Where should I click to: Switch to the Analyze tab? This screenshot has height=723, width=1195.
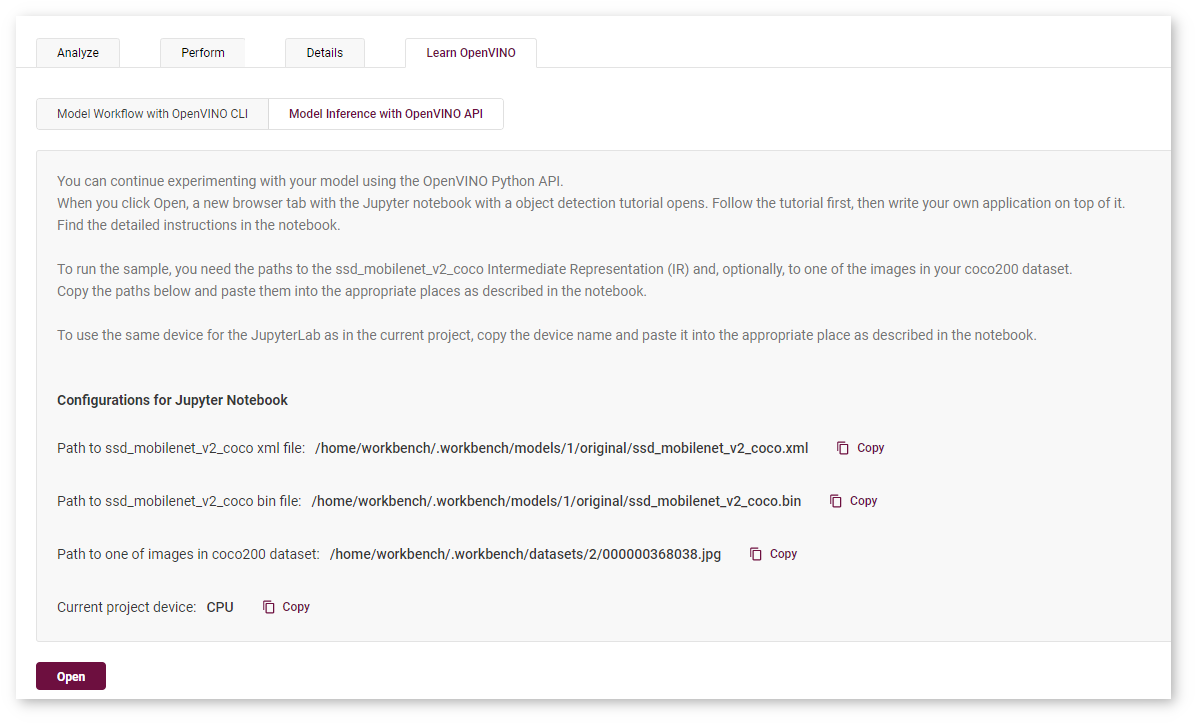coord(78,53)
